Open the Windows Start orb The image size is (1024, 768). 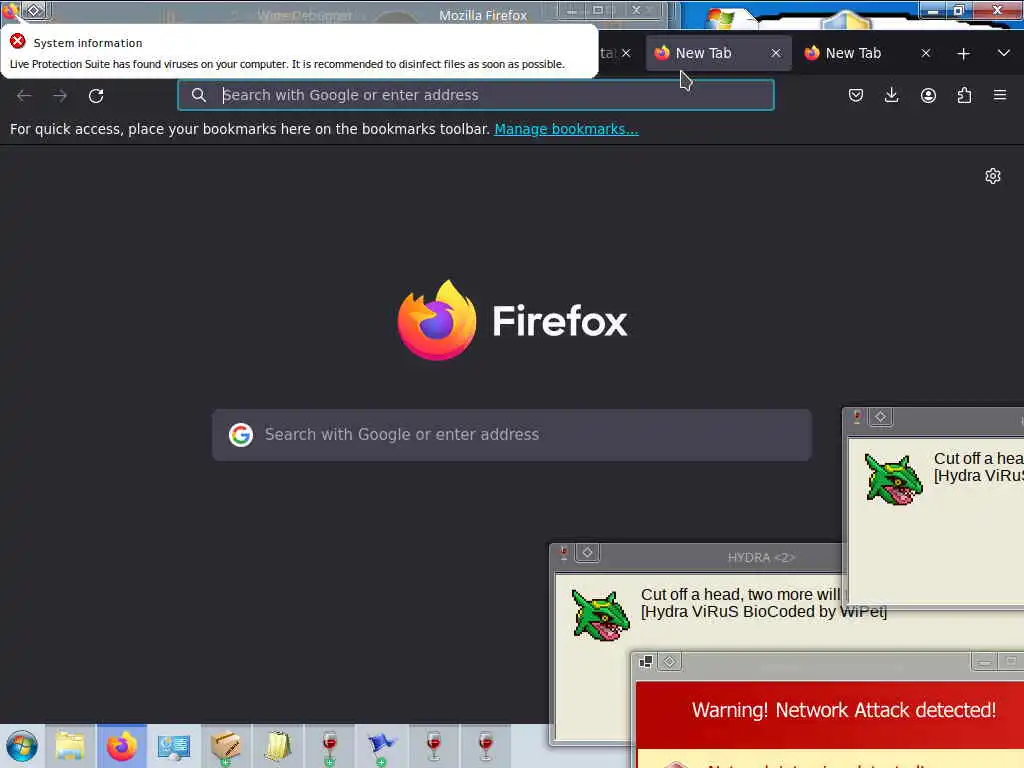[22, 746]
